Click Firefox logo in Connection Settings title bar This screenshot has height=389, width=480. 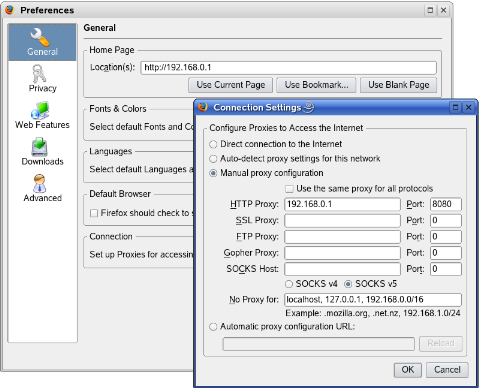pyautogui.click(x=203, y=107)
